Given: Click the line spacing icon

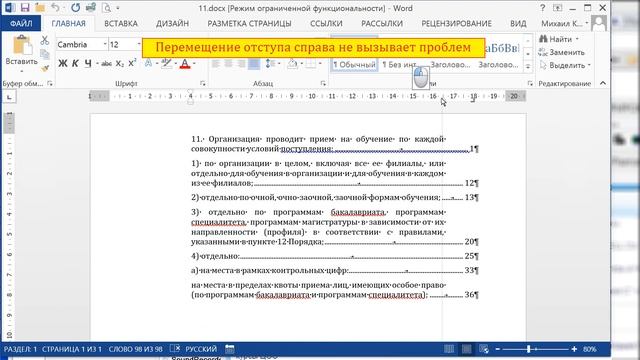Looking at the screenshot, I should (x=269, y=63).
